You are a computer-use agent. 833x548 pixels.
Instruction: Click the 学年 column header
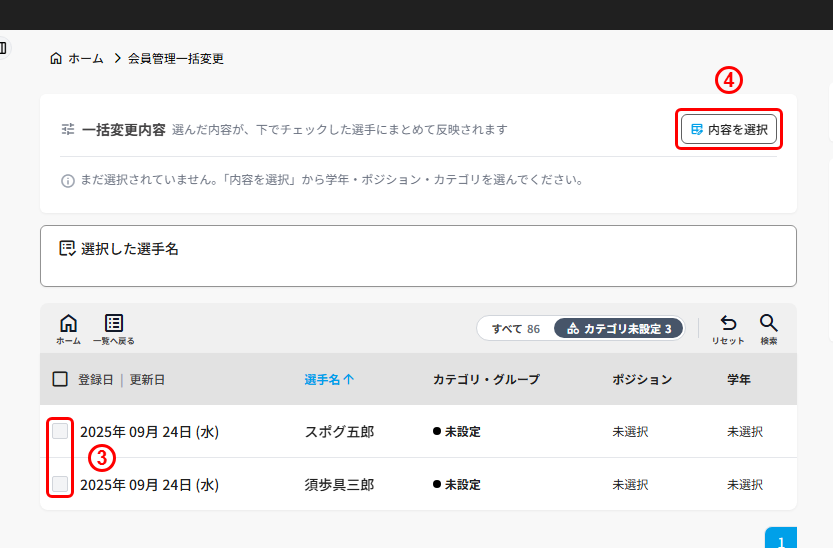tap(739, 380)
